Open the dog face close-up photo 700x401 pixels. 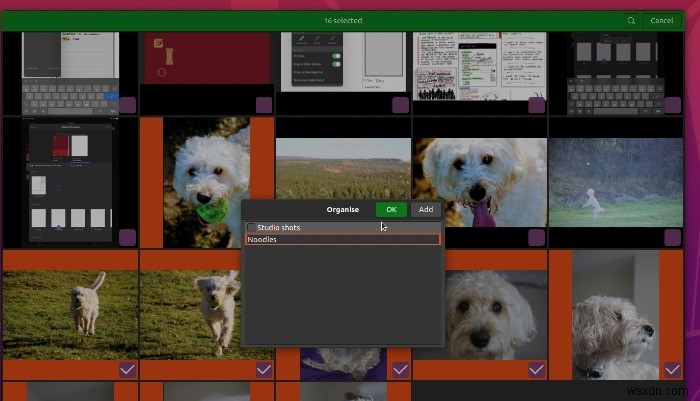[x=496, y=315]
